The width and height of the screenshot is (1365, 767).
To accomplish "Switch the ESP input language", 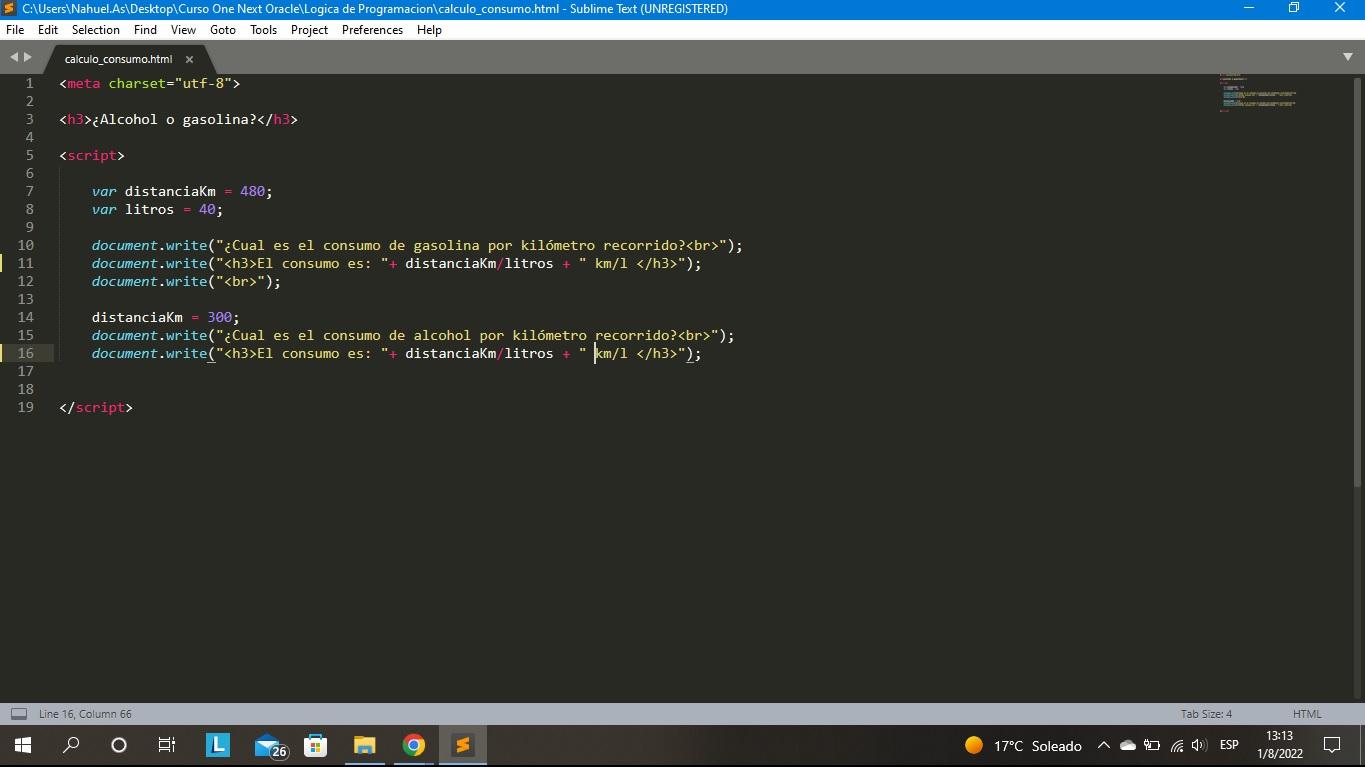I will (x=1229, y=745).
